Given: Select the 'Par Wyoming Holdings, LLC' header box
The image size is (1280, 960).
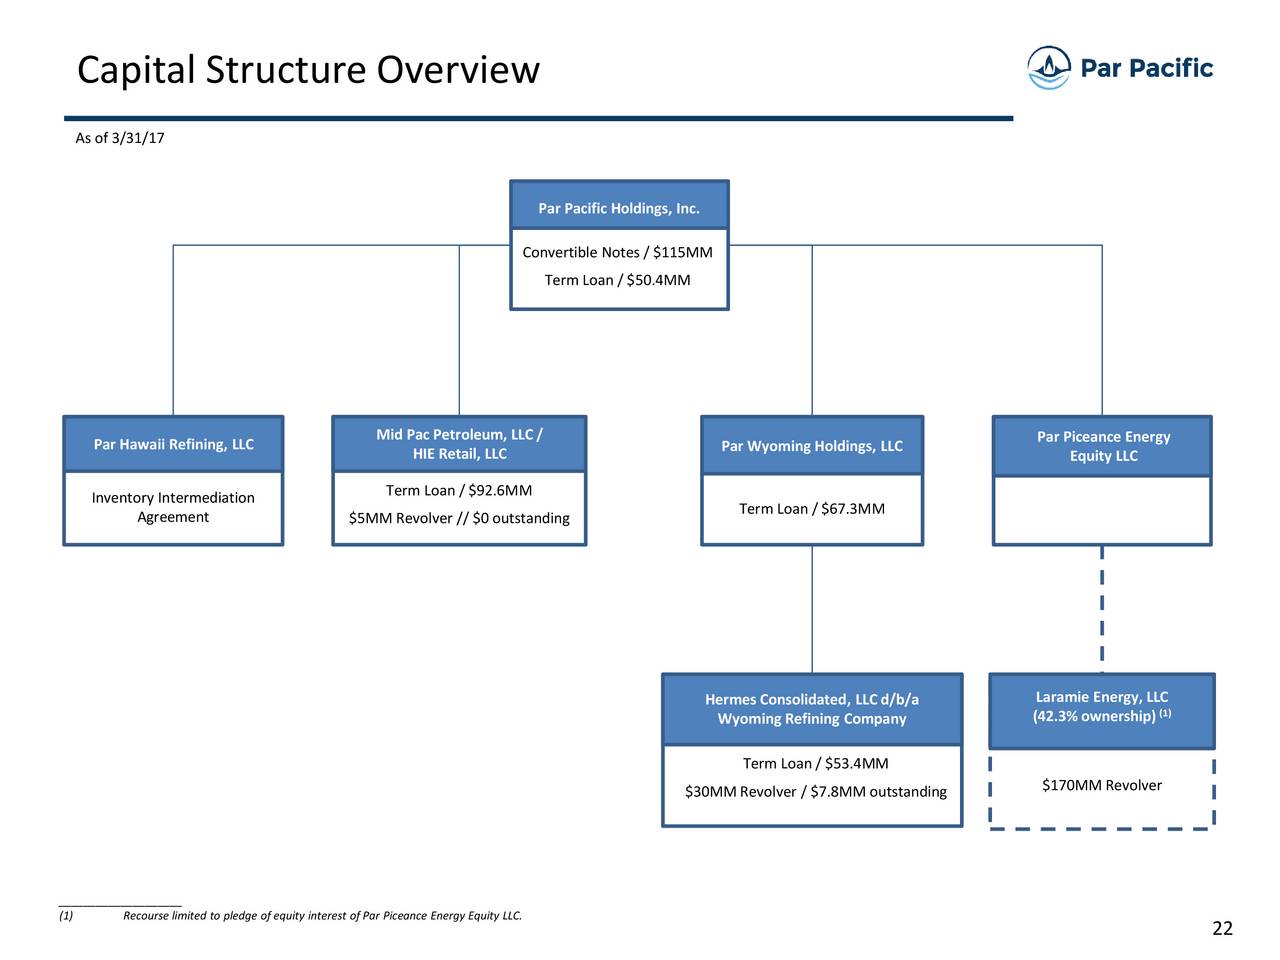Looking at the screenshot, I should [812, 446].
